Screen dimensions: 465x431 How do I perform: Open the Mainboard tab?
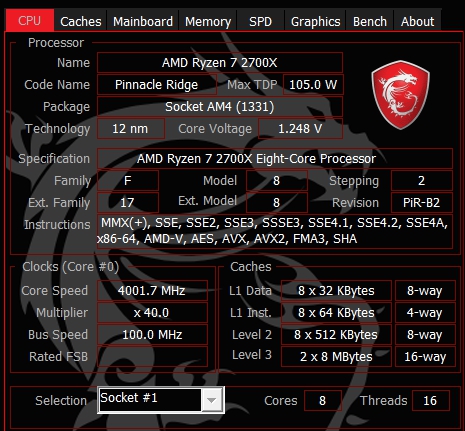pos(143,21)
